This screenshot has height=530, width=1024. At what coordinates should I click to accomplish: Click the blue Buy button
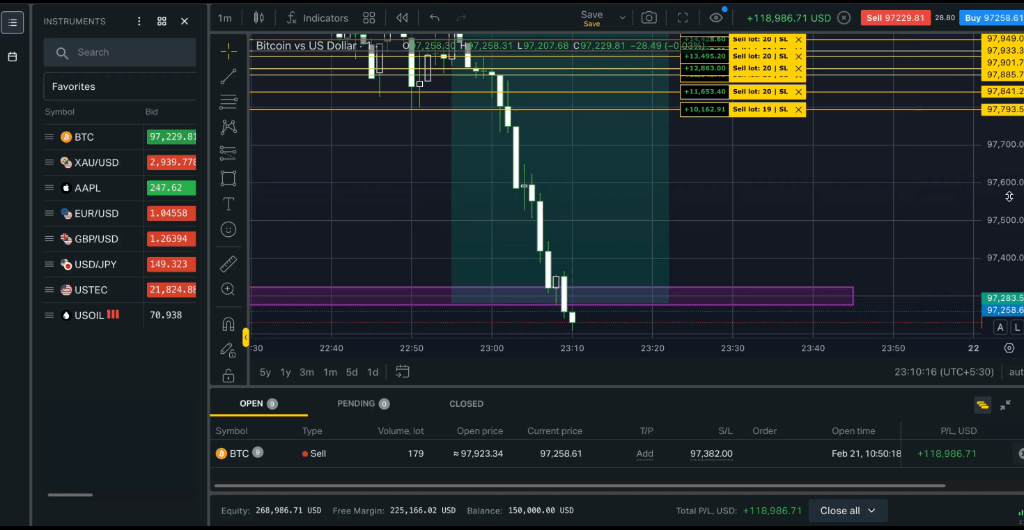coord(991,18)
